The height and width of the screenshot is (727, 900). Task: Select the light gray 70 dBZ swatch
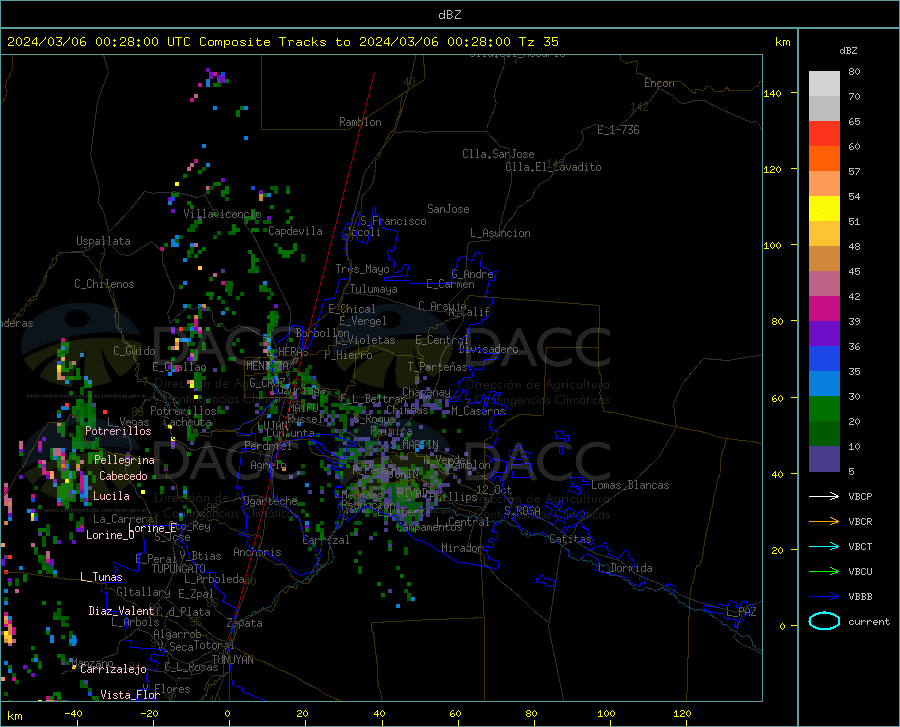pos(824,84)
